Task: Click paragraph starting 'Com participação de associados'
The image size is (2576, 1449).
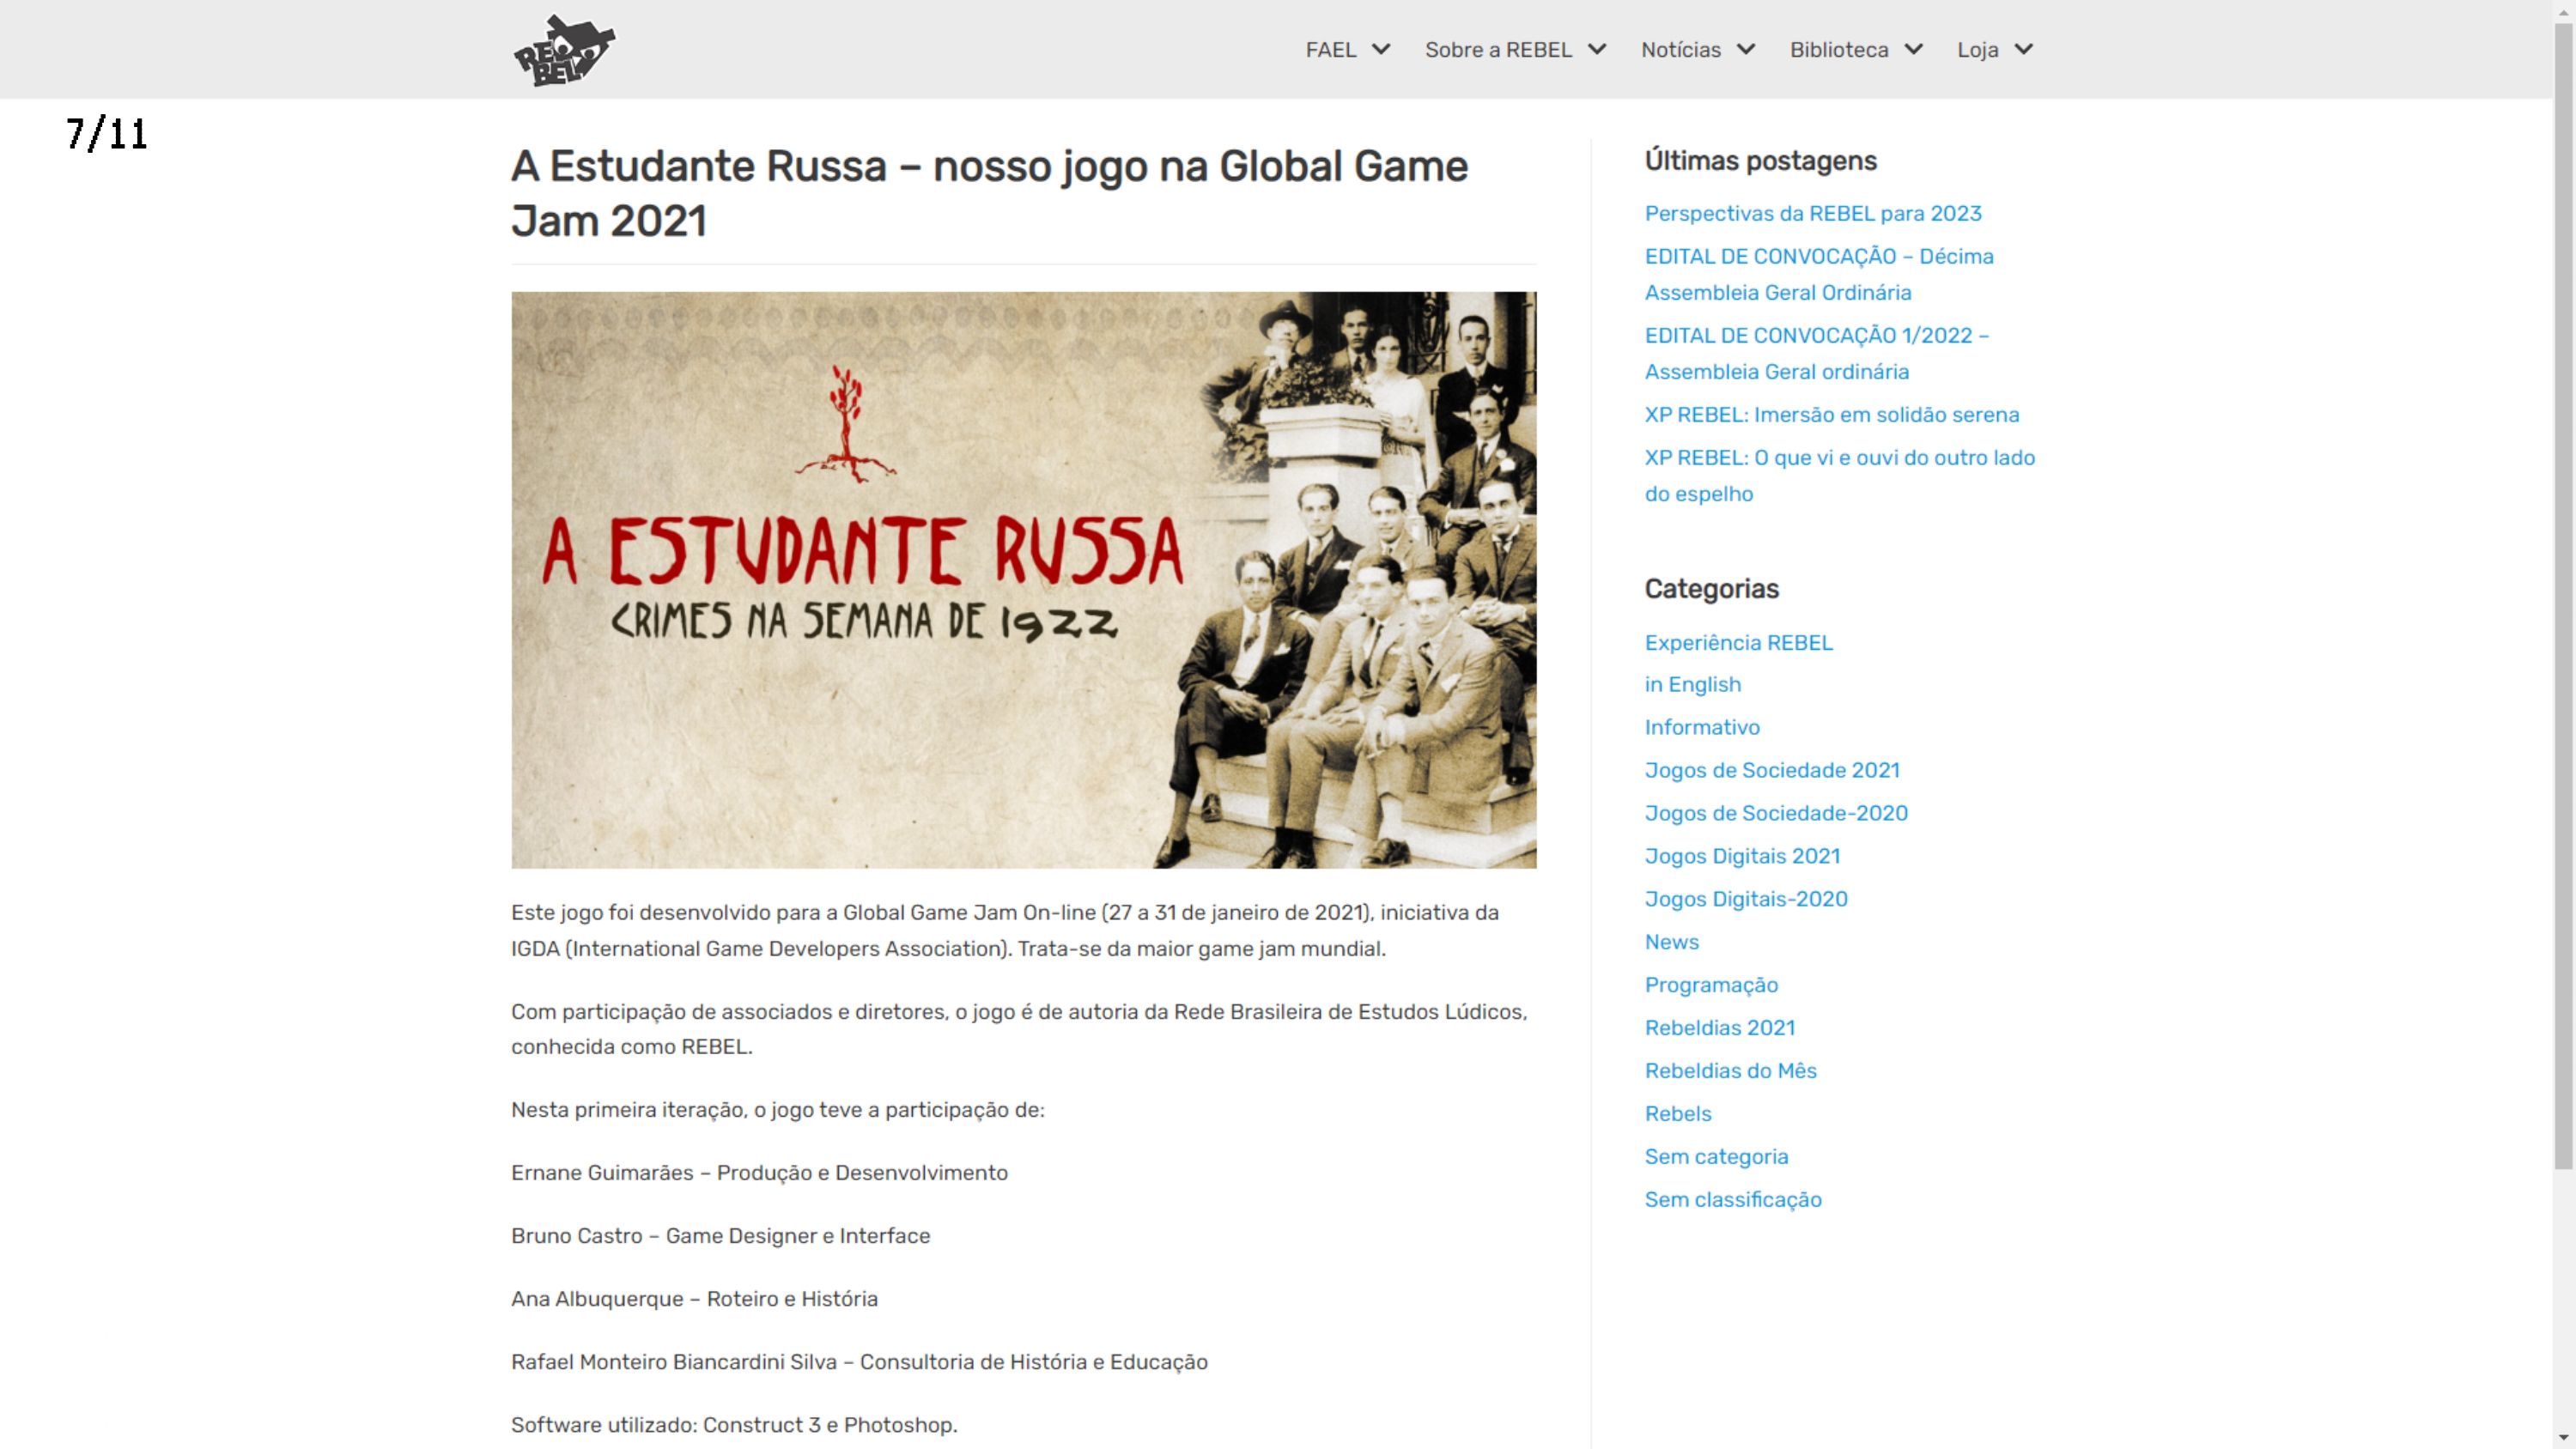Action: [x=1019, y=1029]
